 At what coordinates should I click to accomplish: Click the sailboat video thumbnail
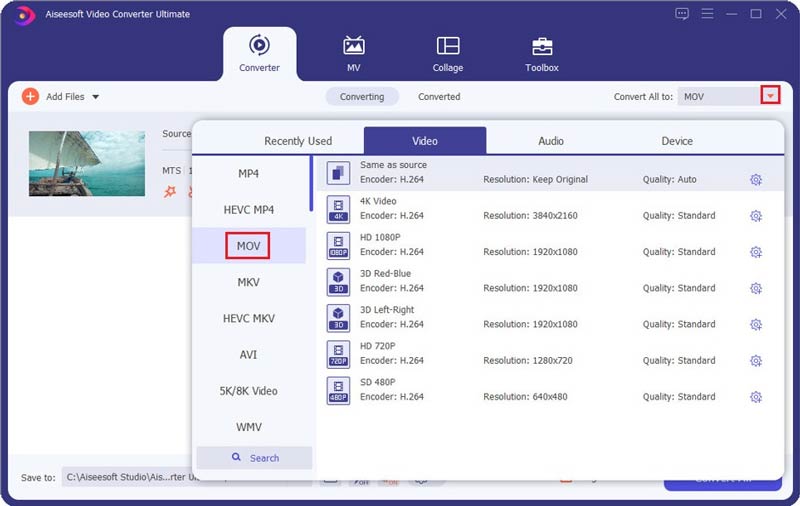(x=87, y=163)
